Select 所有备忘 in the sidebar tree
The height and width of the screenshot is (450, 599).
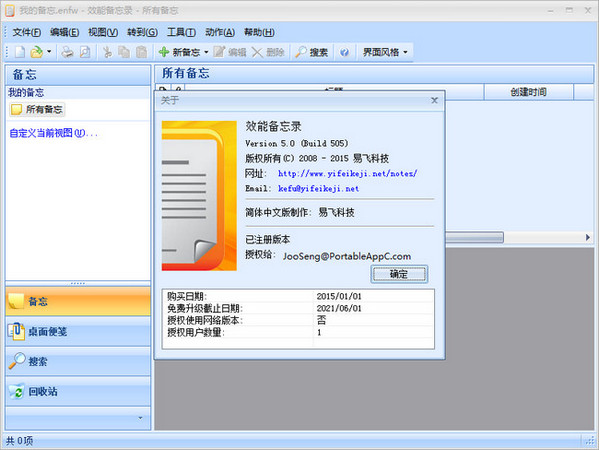(x=37, y=110)
